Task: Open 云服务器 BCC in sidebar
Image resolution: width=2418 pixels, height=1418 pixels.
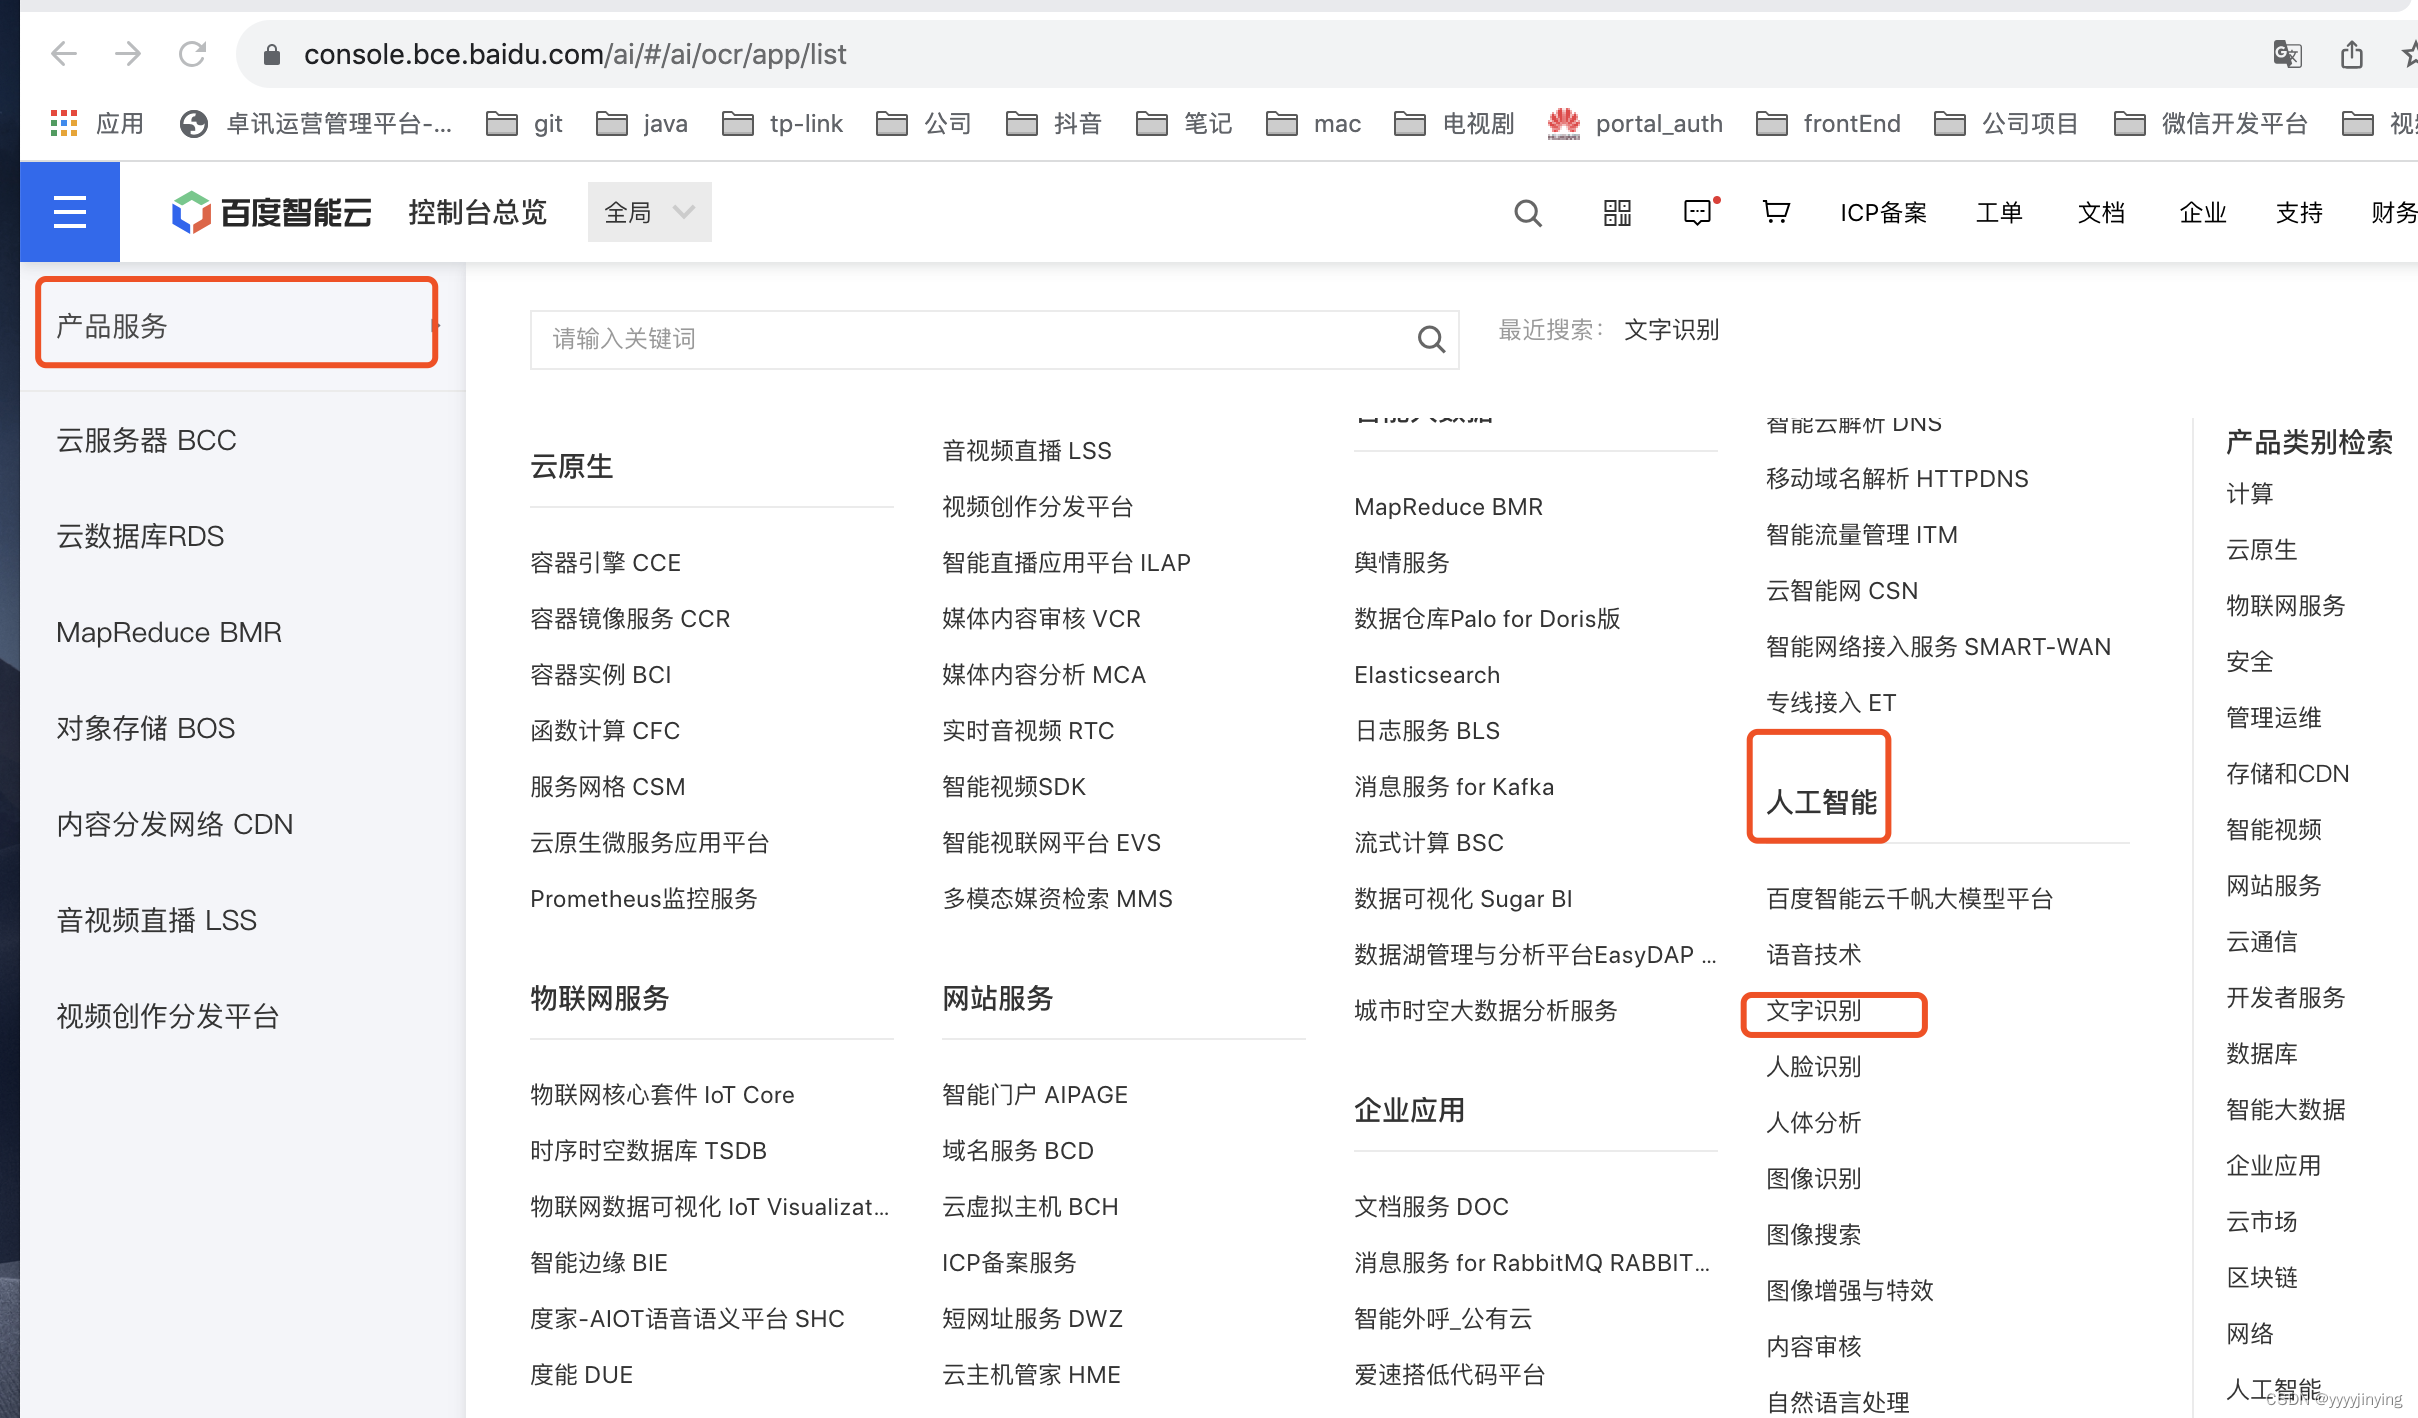Action: pos(146,440)
